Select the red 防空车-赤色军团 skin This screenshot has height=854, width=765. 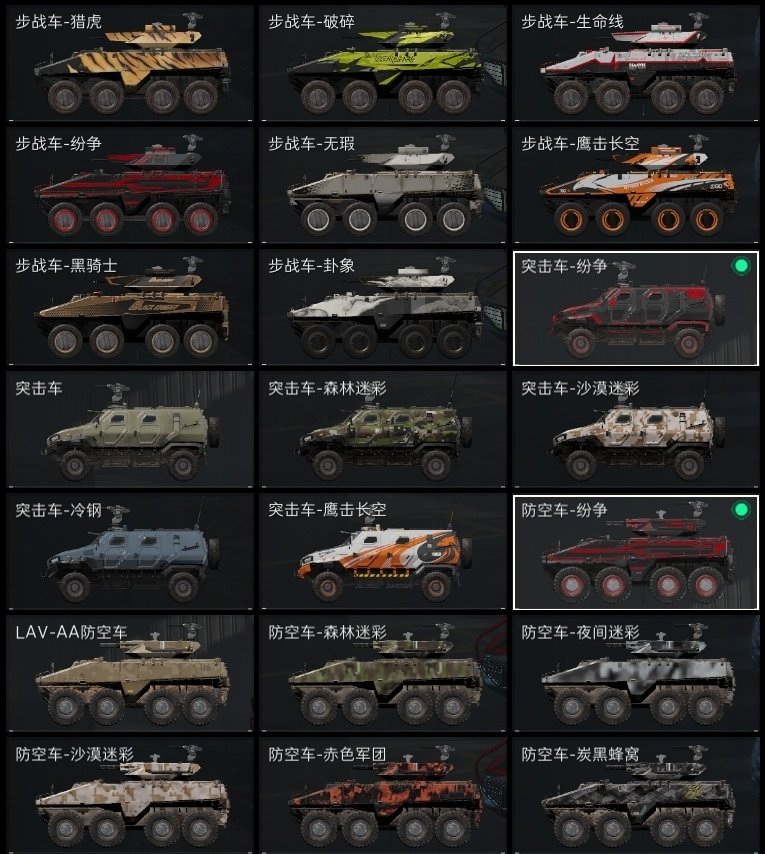[x=383, y=795]
